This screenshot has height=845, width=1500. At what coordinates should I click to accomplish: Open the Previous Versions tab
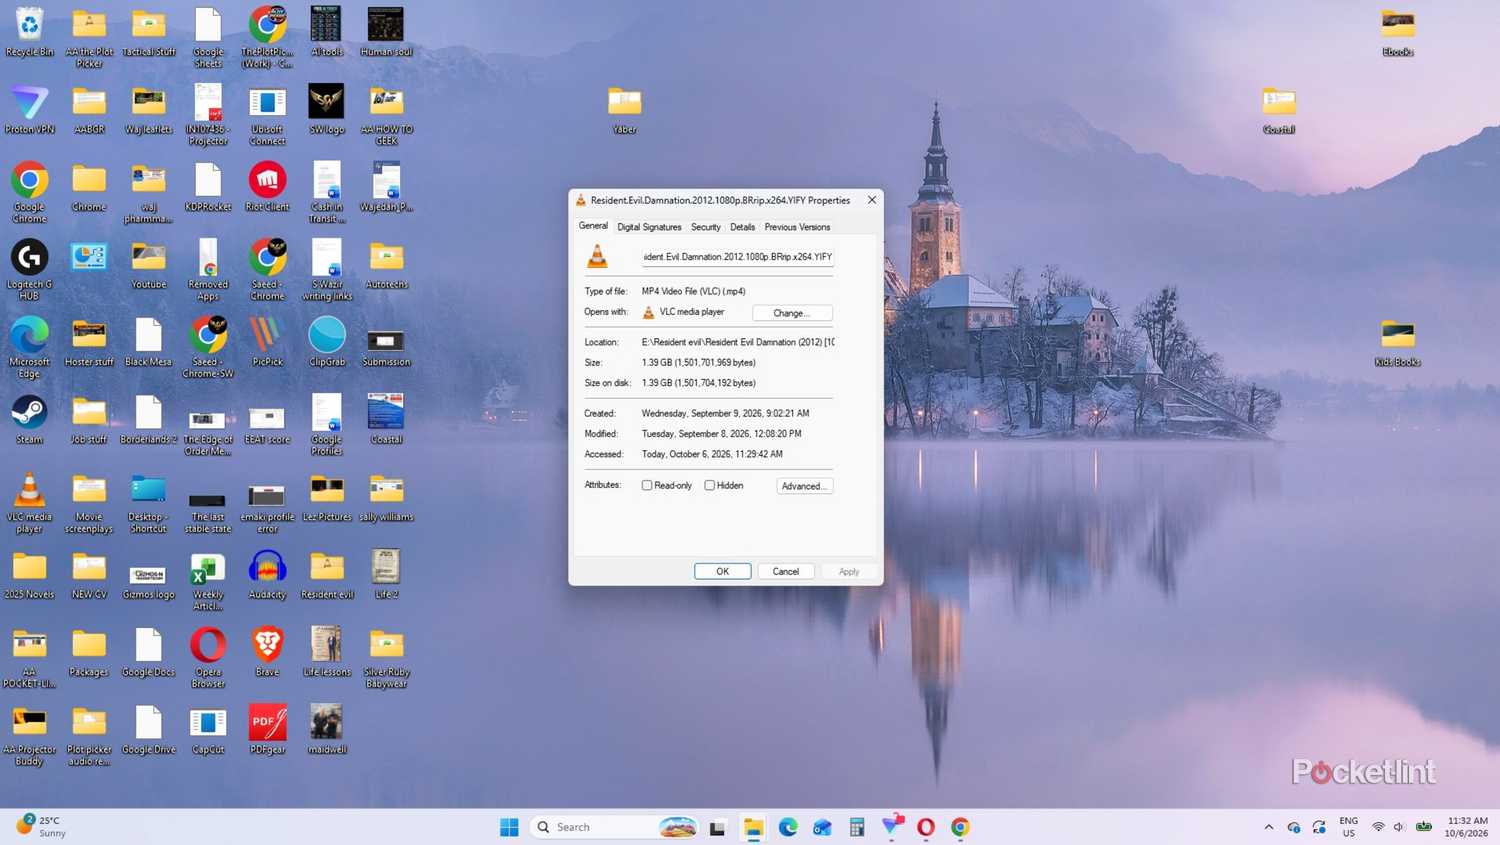pos(797,227)
